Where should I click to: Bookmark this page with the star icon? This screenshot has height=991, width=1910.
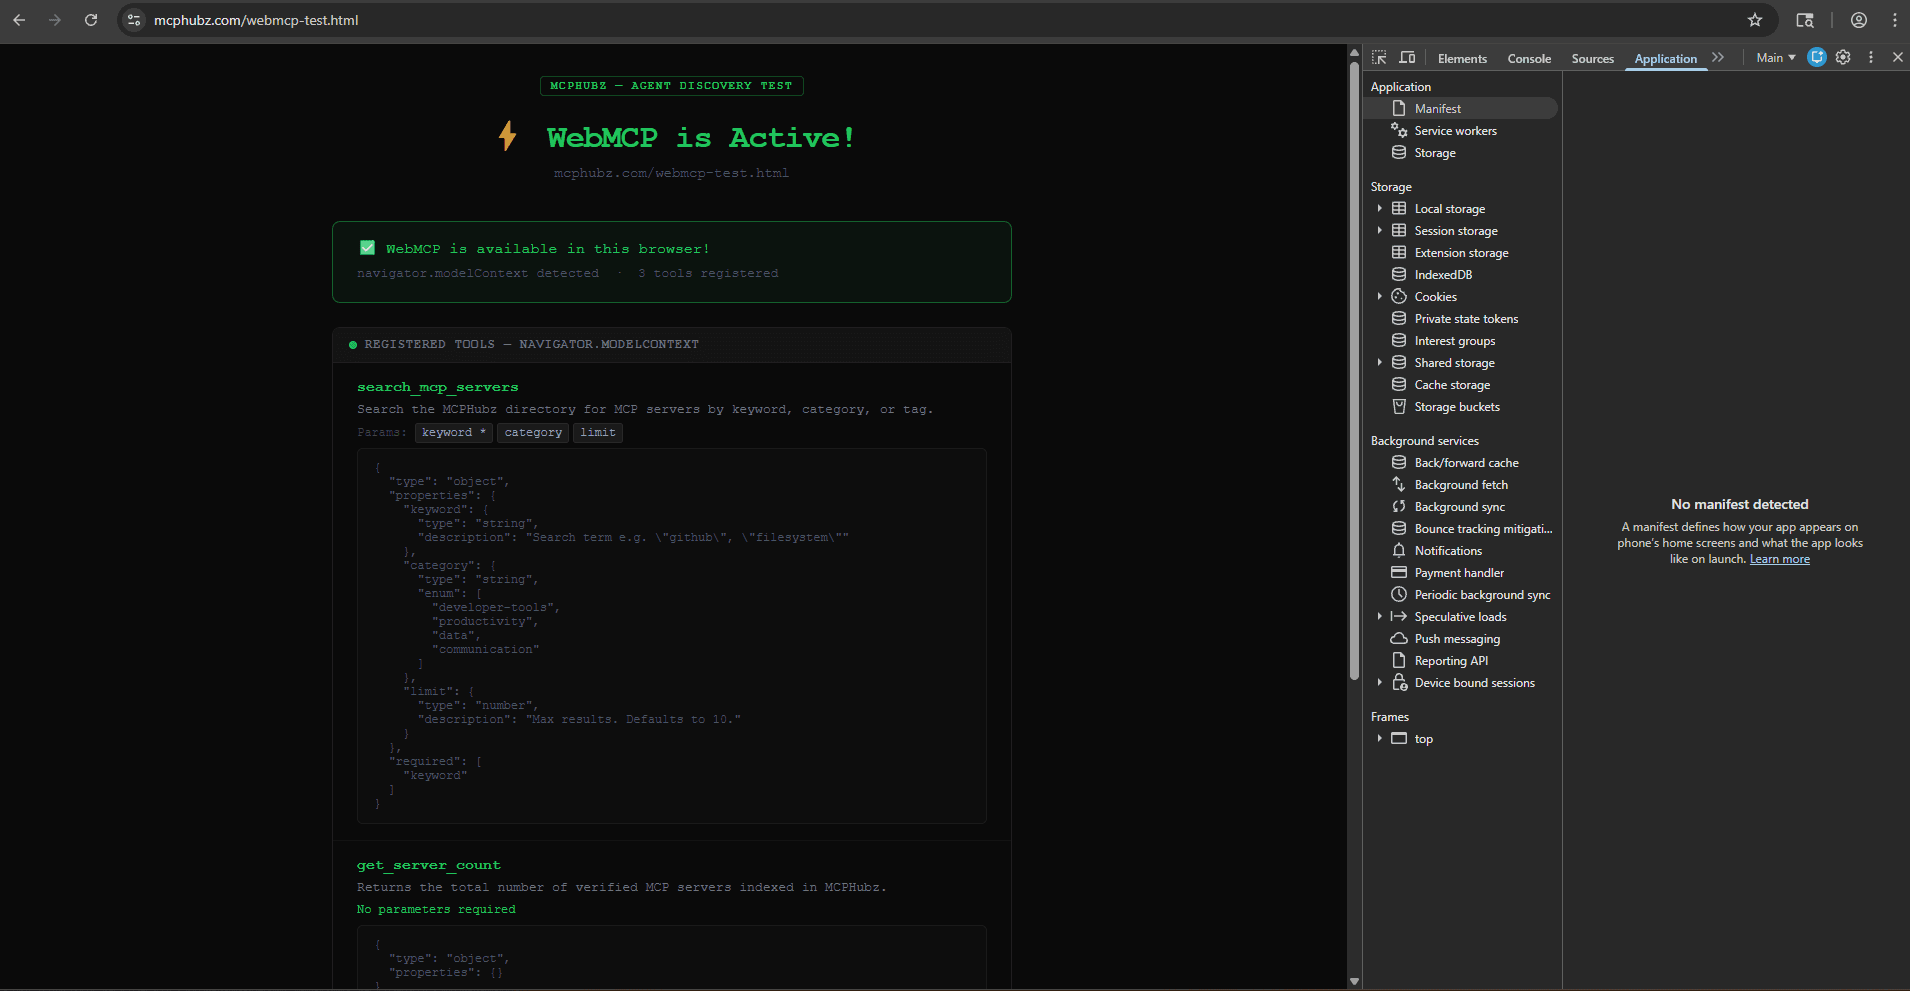point(1755,20)
